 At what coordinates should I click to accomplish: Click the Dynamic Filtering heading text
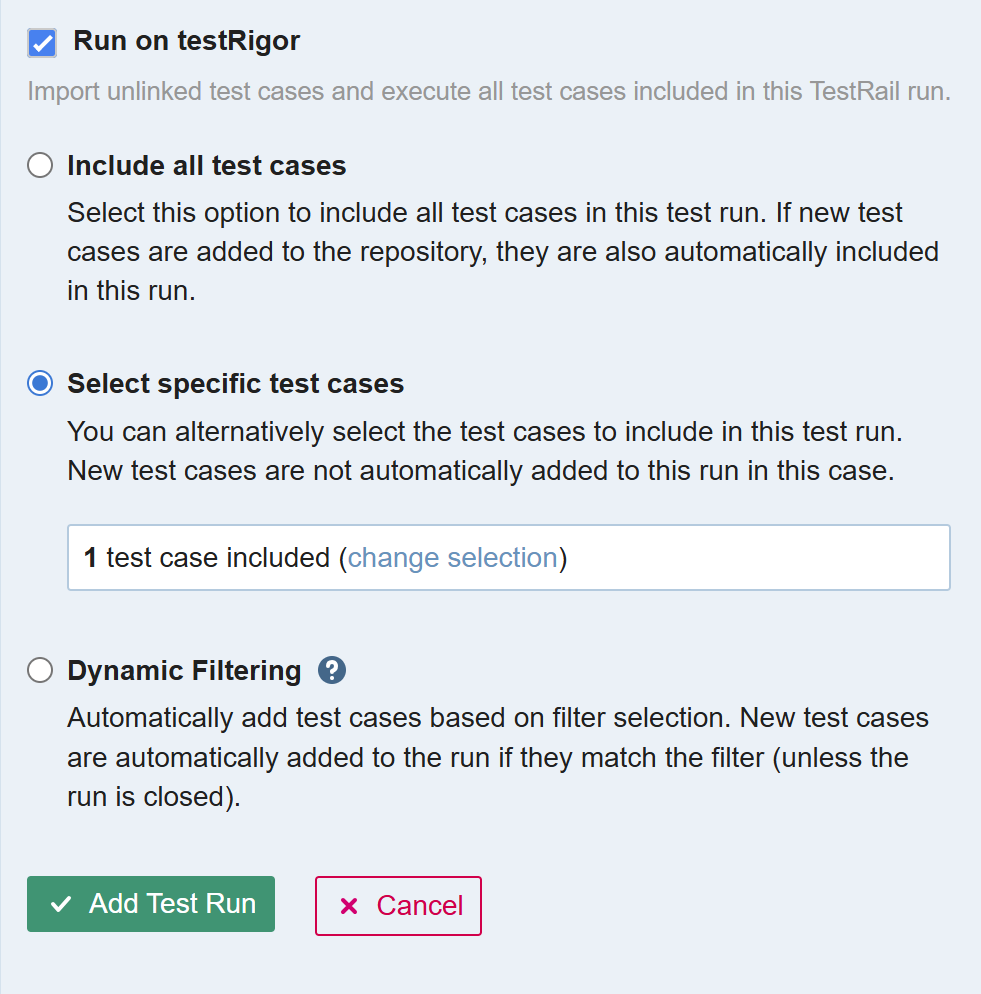tap(184, 670)
